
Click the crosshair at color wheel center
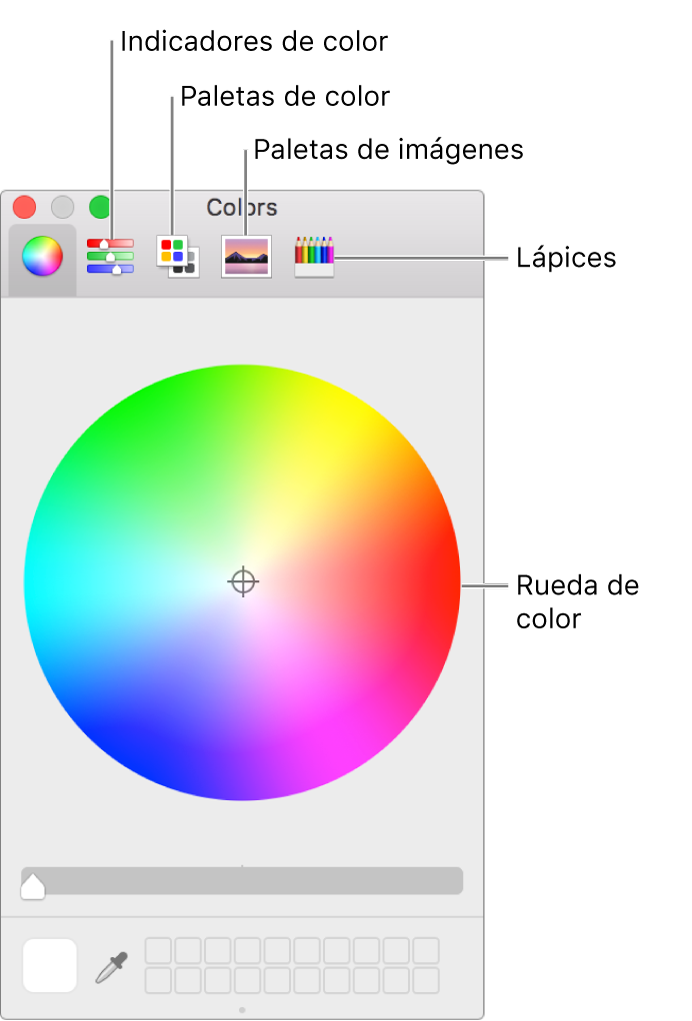(243, 581)
